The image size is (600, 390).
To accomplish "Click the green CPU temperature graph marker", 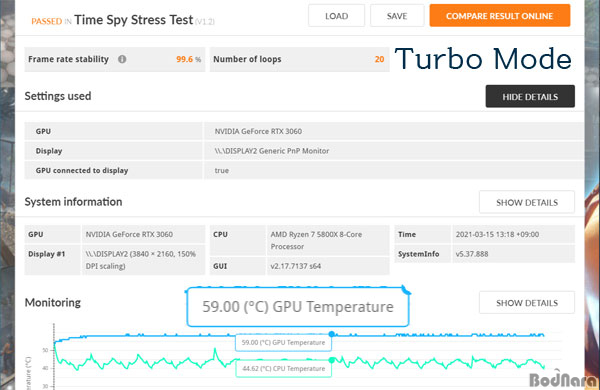I will click(332, 360).
